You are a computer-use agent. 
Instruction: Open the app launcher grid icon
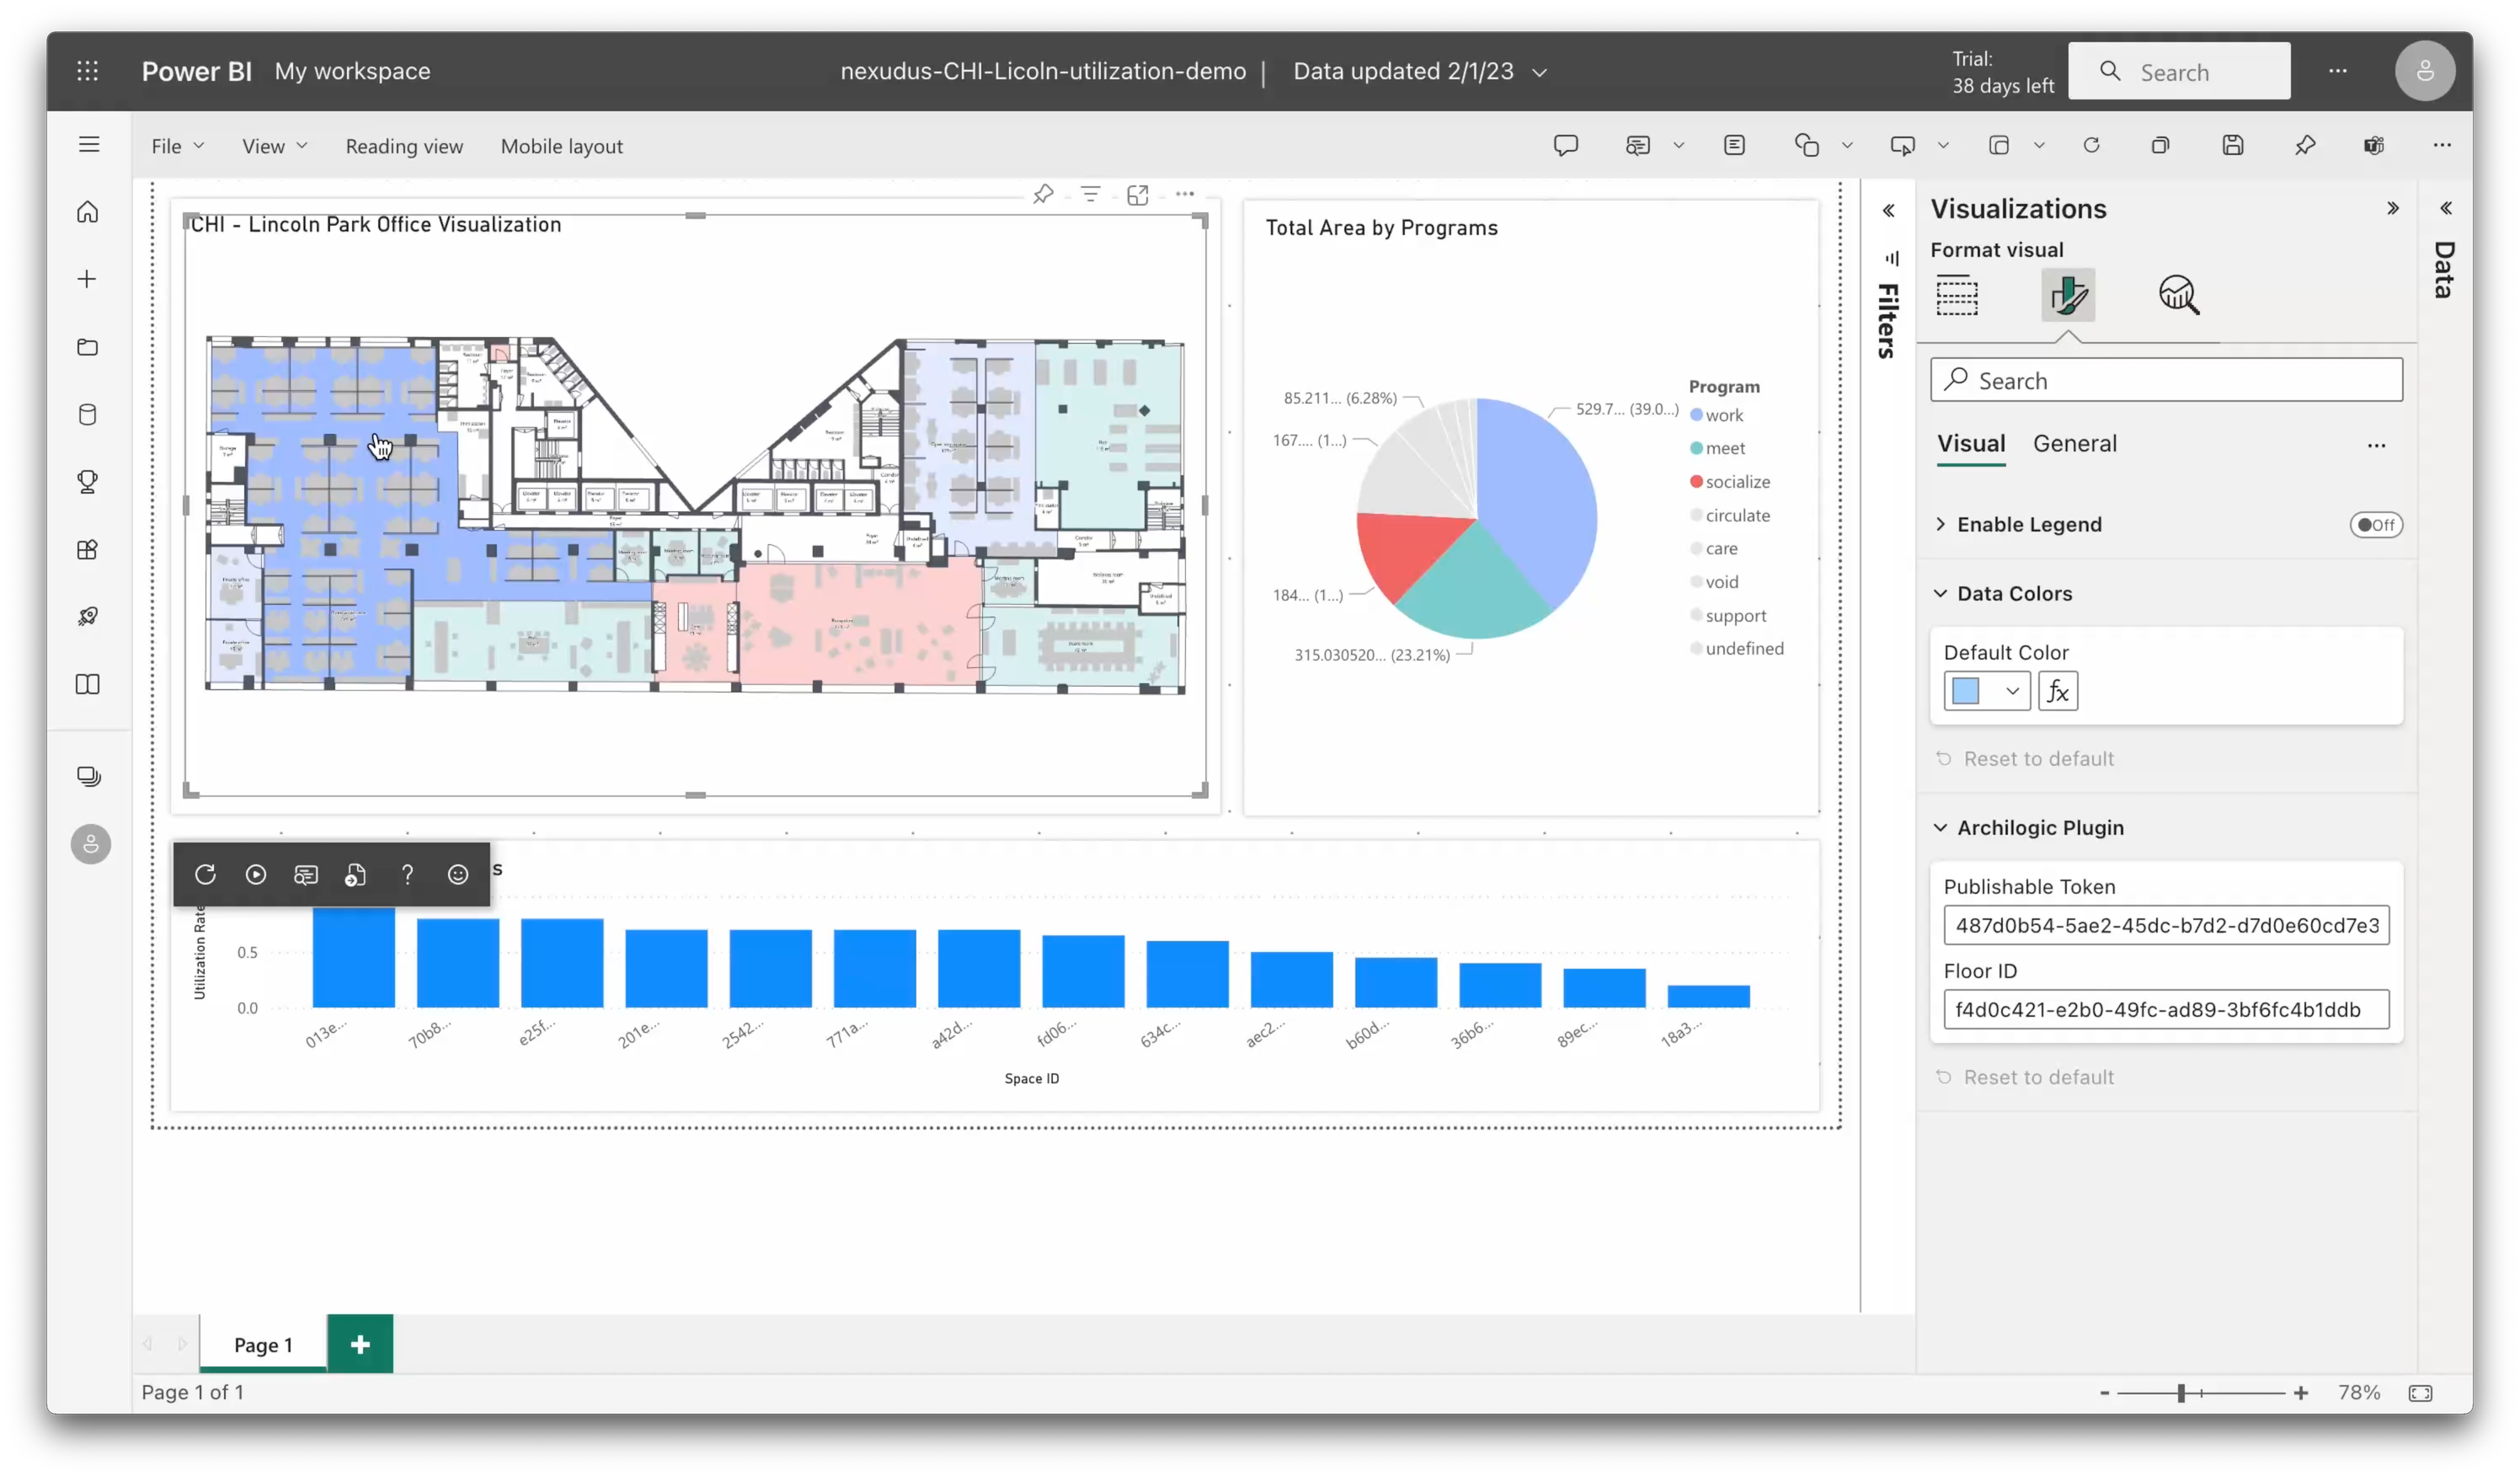click(x=88, y=71)
